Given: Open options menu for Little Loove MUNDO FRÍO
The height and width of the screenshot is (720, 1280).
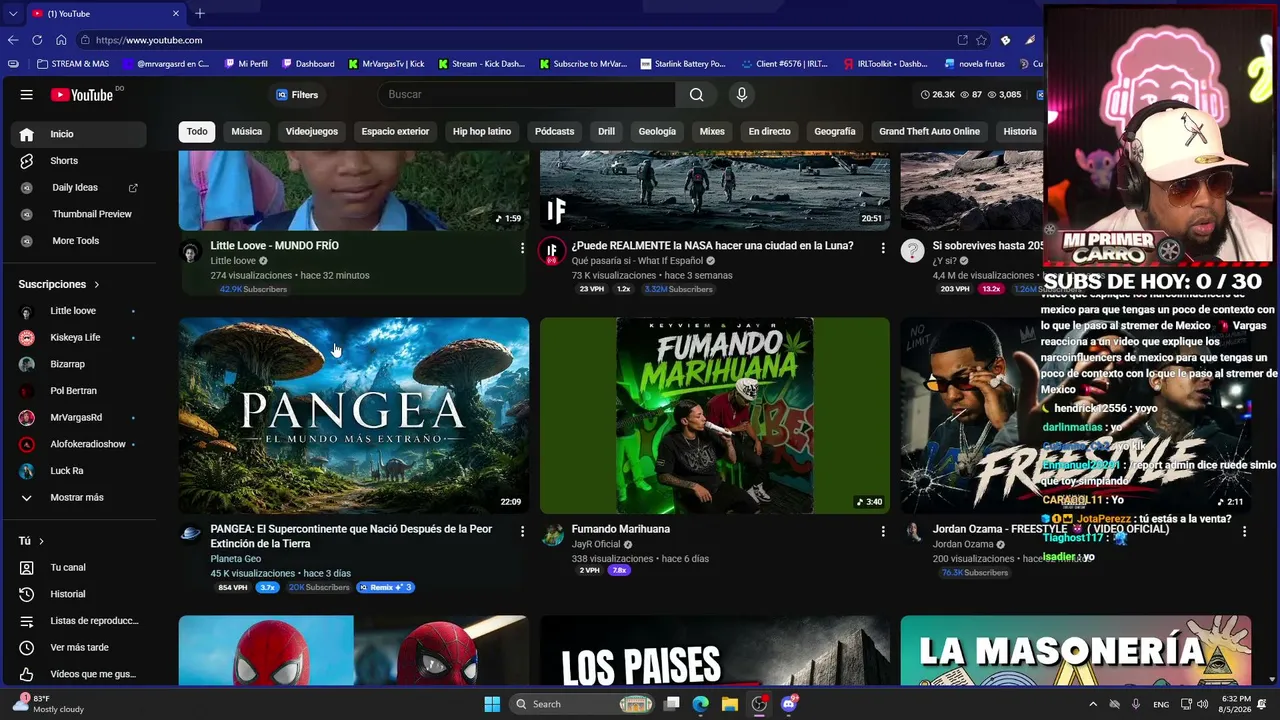Looking at the screenshot, I should pyautogui.click(x=522, y=247).
